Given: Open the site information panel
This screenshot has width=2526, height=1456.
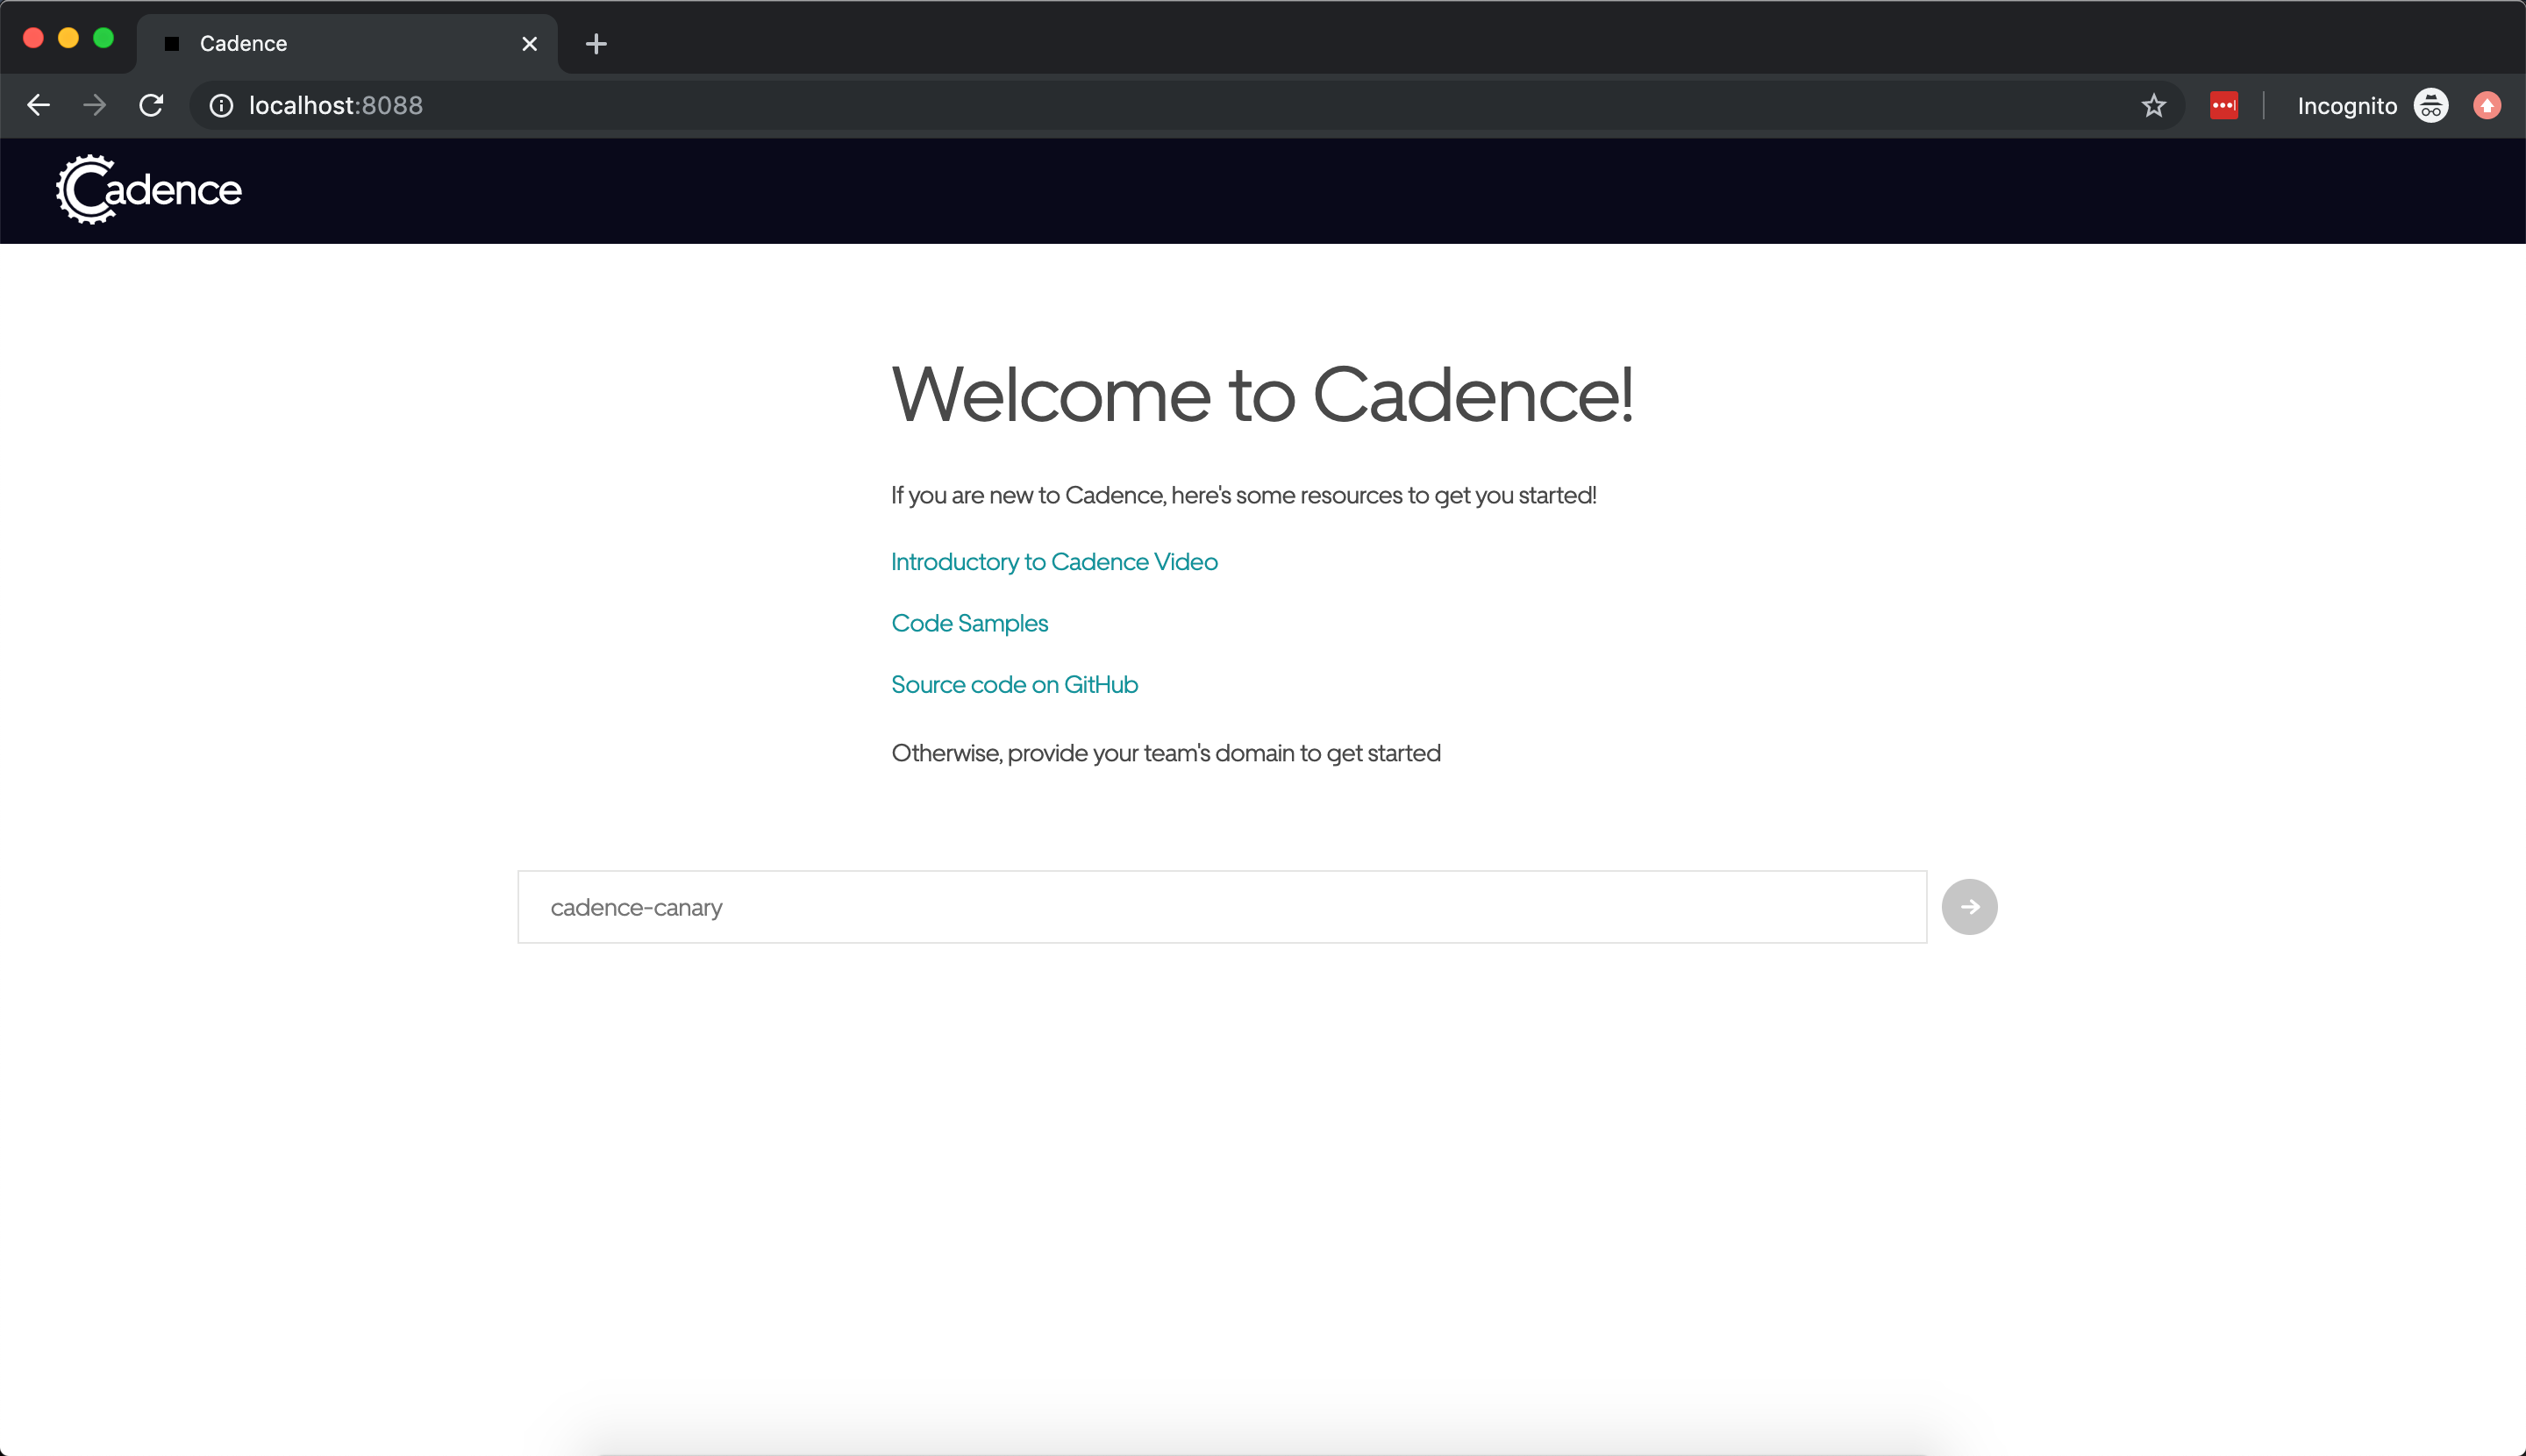Looking at the screenshot, I should 220,105.
